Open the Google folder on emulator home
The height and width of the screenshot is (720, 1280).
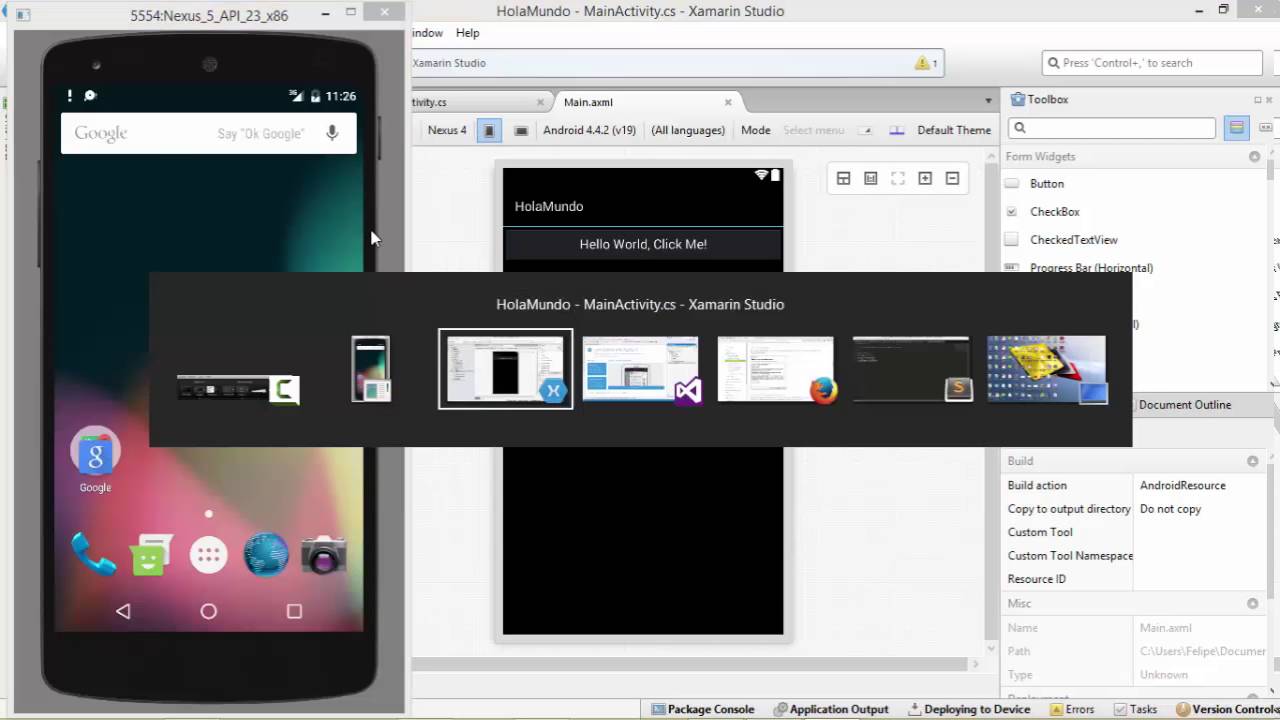pos(95,460)
